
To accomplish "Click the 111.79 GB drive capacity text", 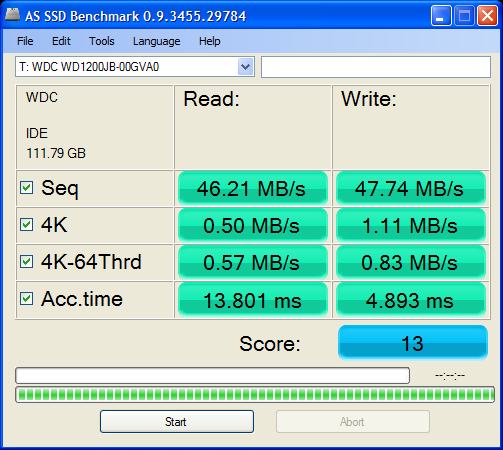I will [x=56, y=153].
